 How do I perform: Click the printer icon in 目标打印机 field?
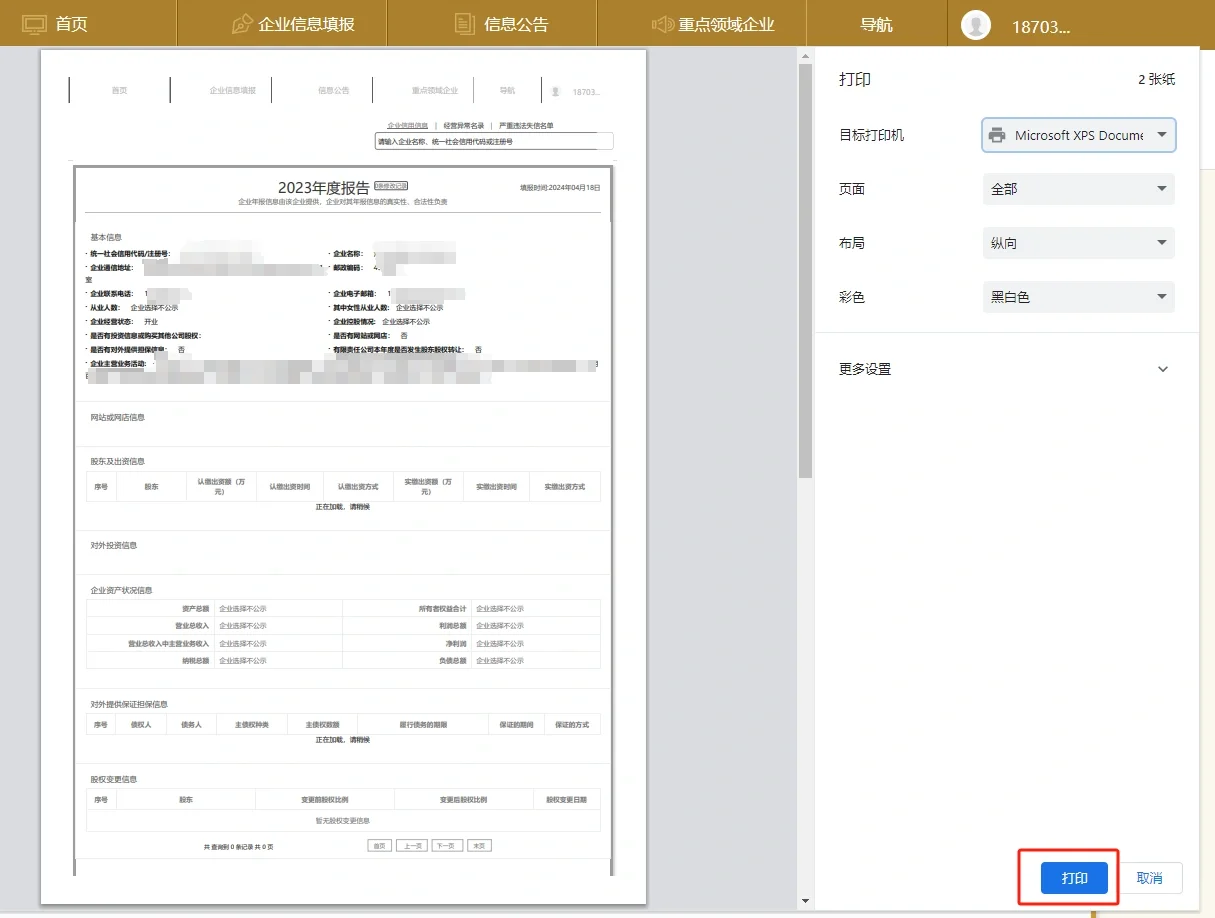[997, 135]
